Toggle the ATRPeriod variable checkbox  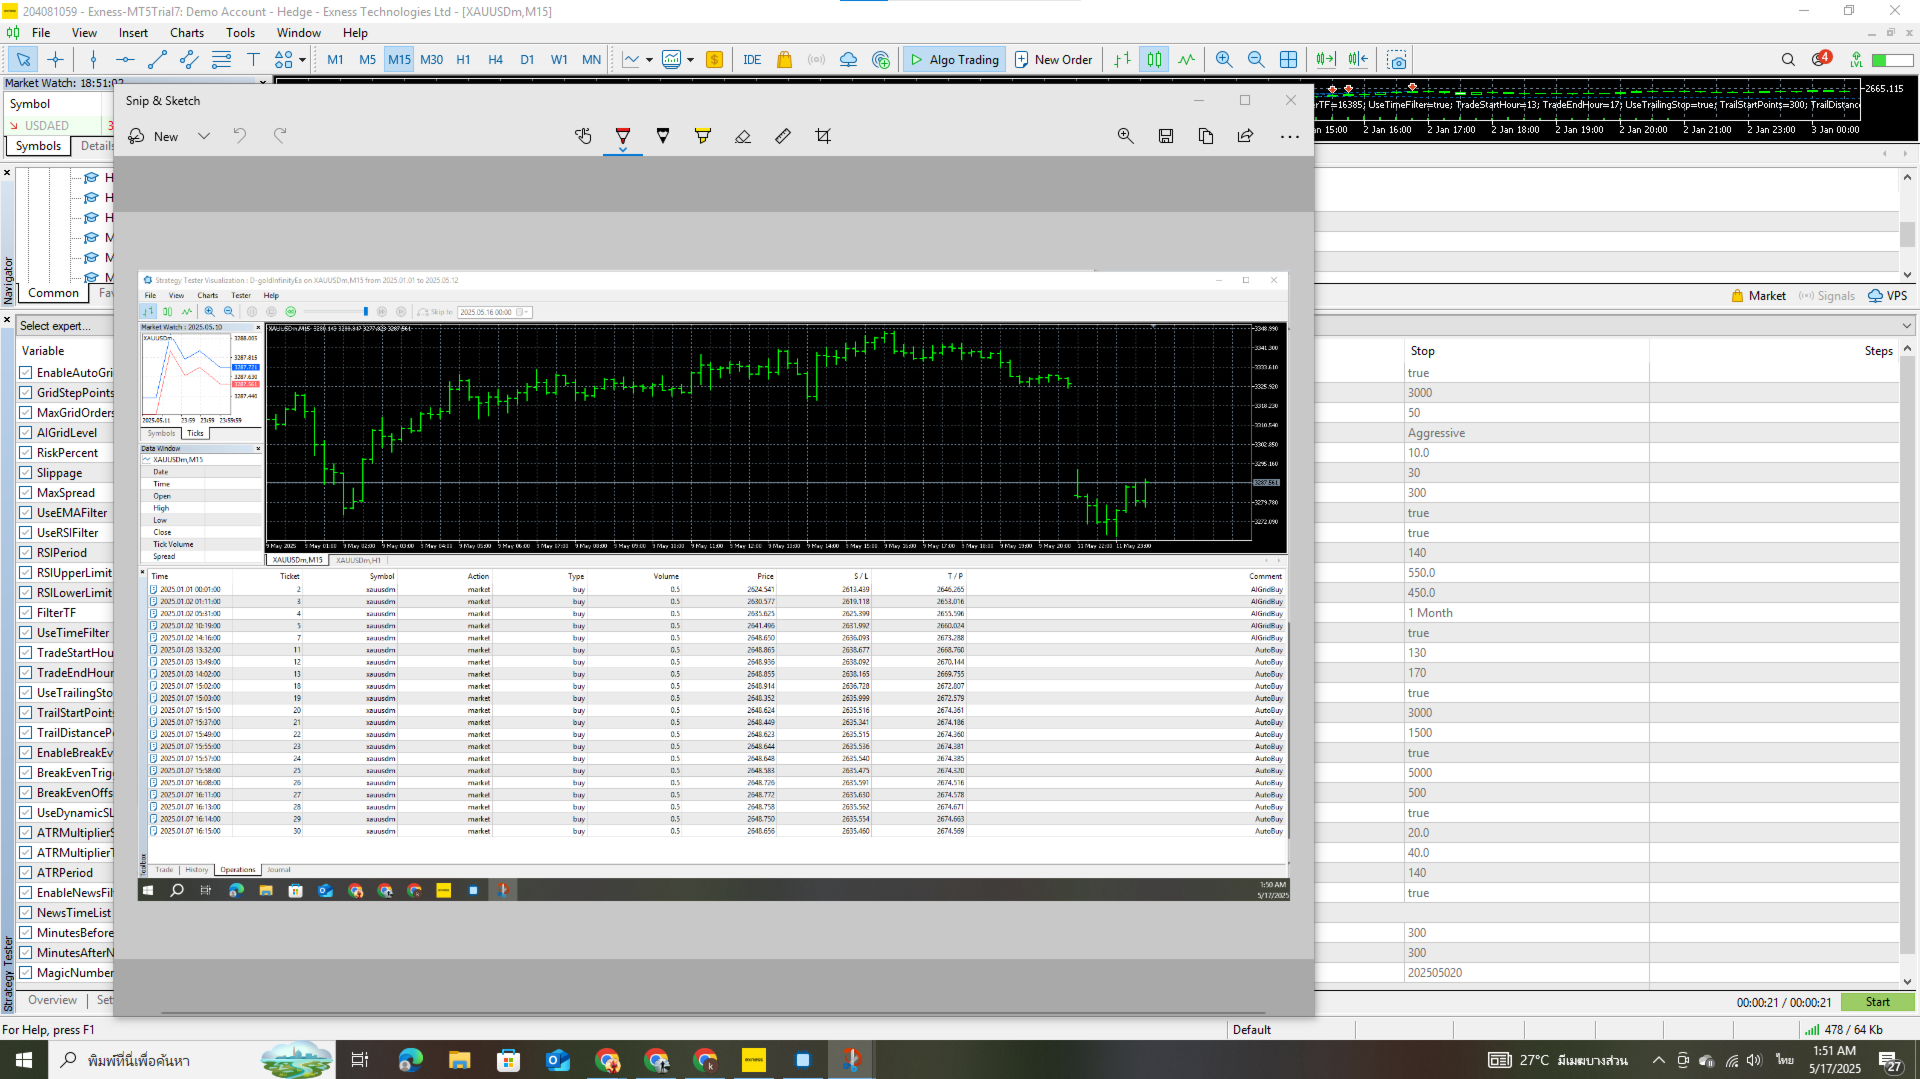[26, 873]
